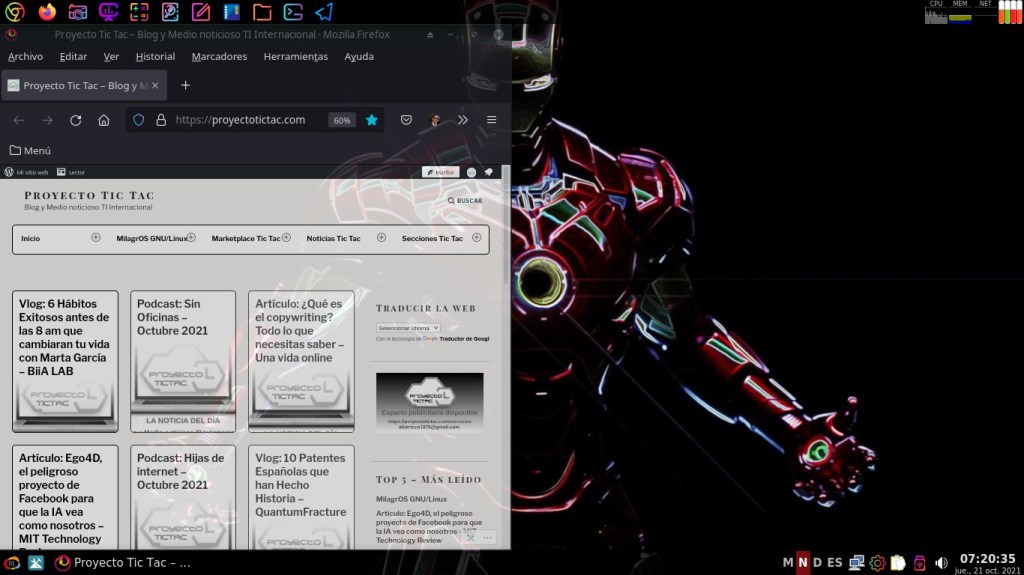Launch the terminal from the top panel
Viewport: 1024px width, 575px height.
[x=293, y=12]
